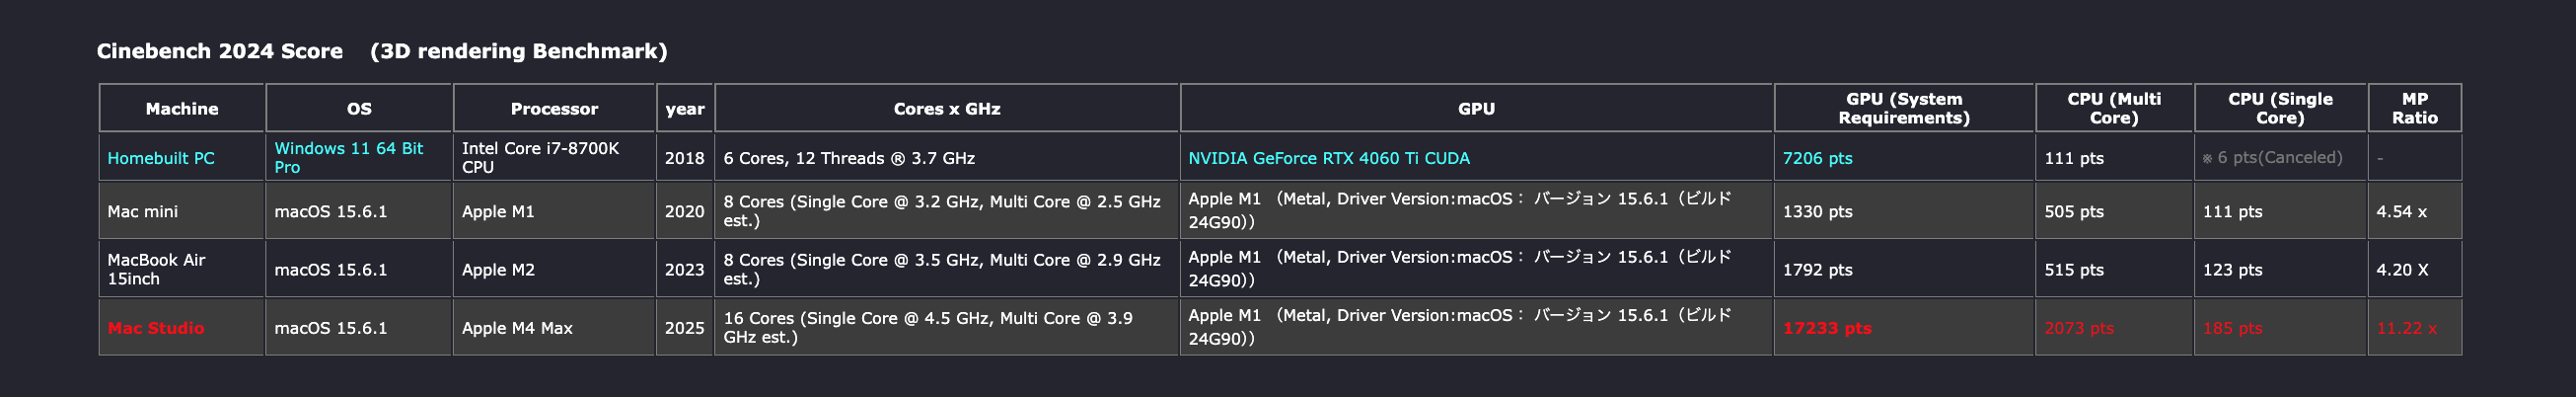Click the Machine column header
Image resolution: width=2576 pixels, height=397 pixels.
pyautogui.click(x=182, y=108)
